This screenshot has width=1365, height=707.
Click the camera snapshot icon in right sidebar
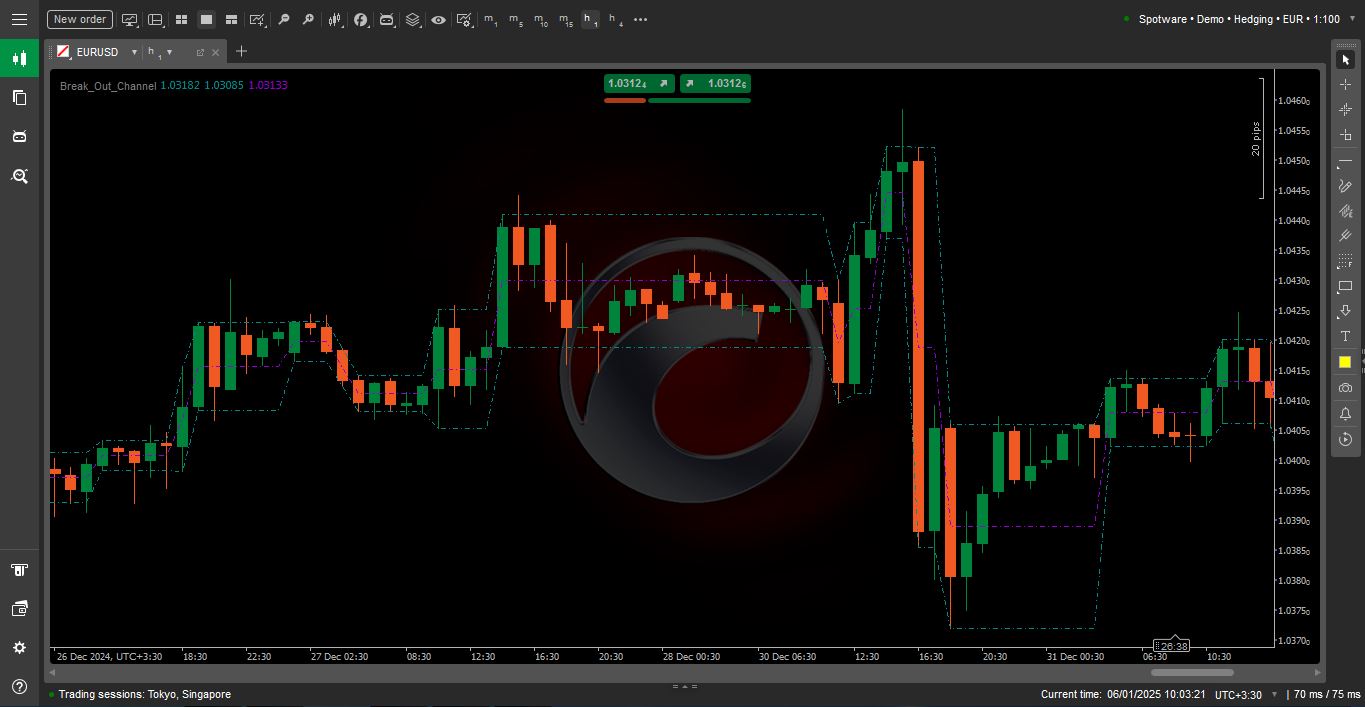(x=1345, y=388)
